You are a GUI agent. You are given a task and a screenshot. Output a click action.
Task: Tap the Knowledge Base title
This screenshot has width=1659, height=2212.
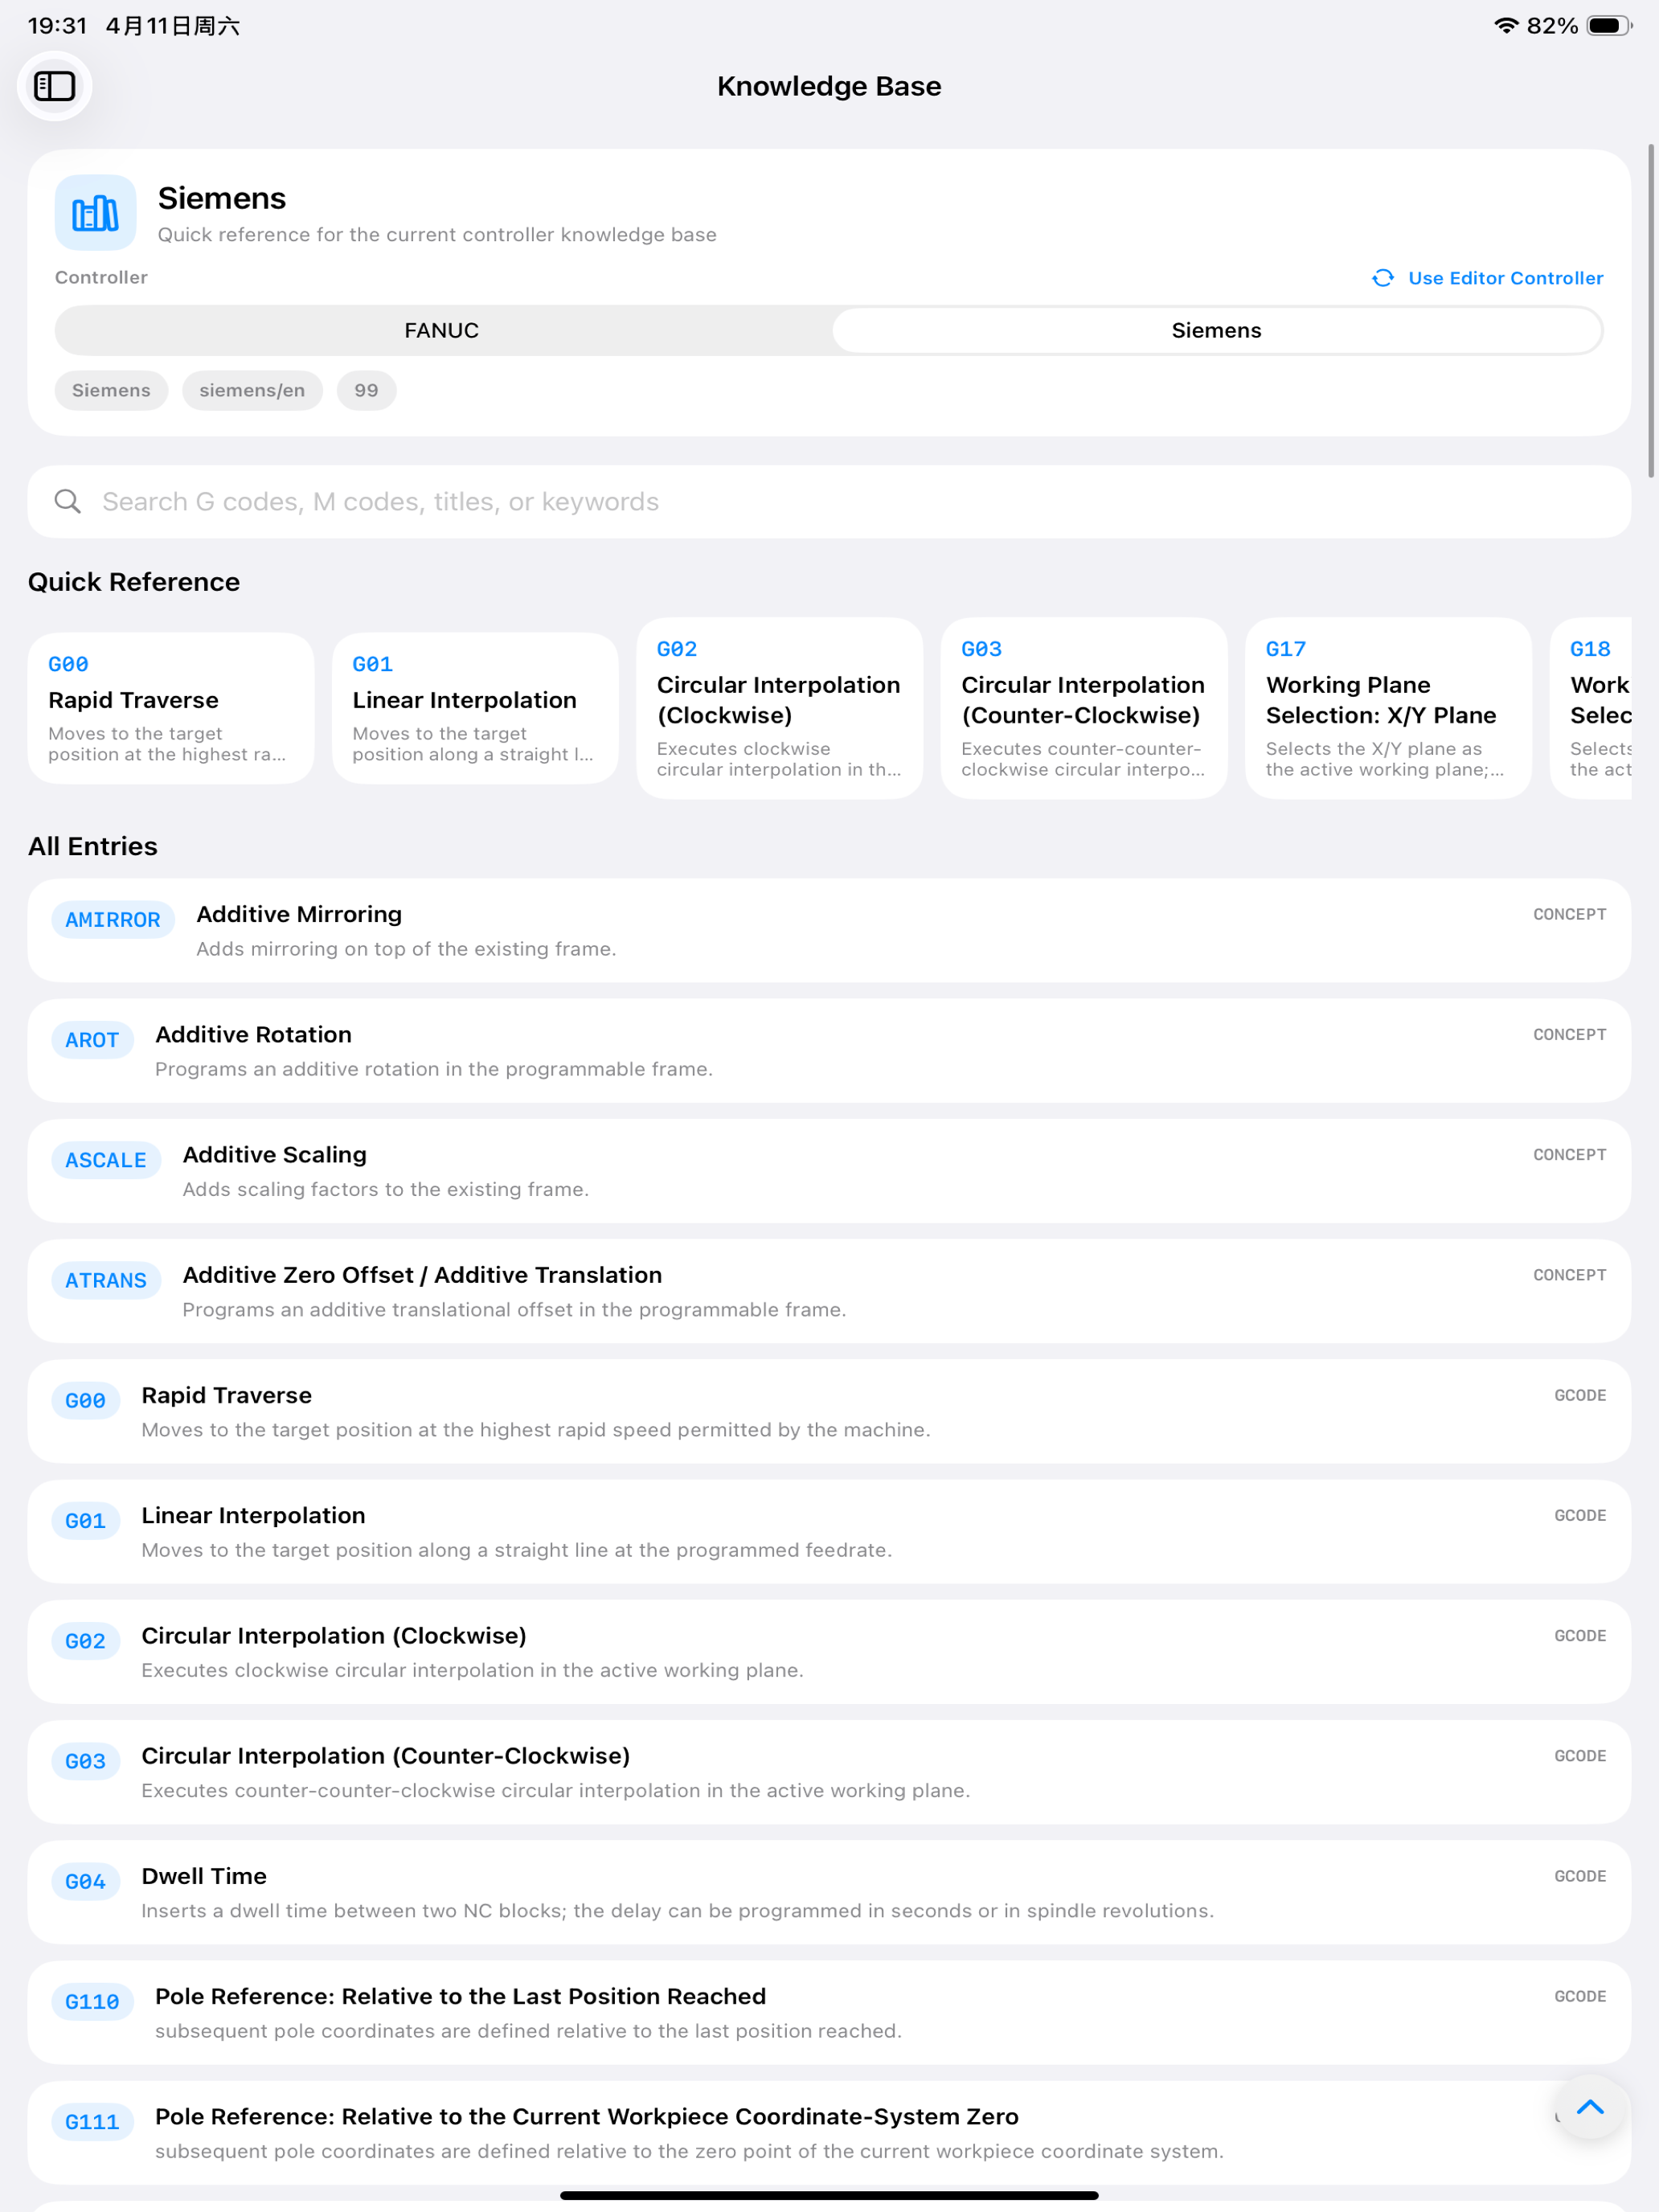829,86
